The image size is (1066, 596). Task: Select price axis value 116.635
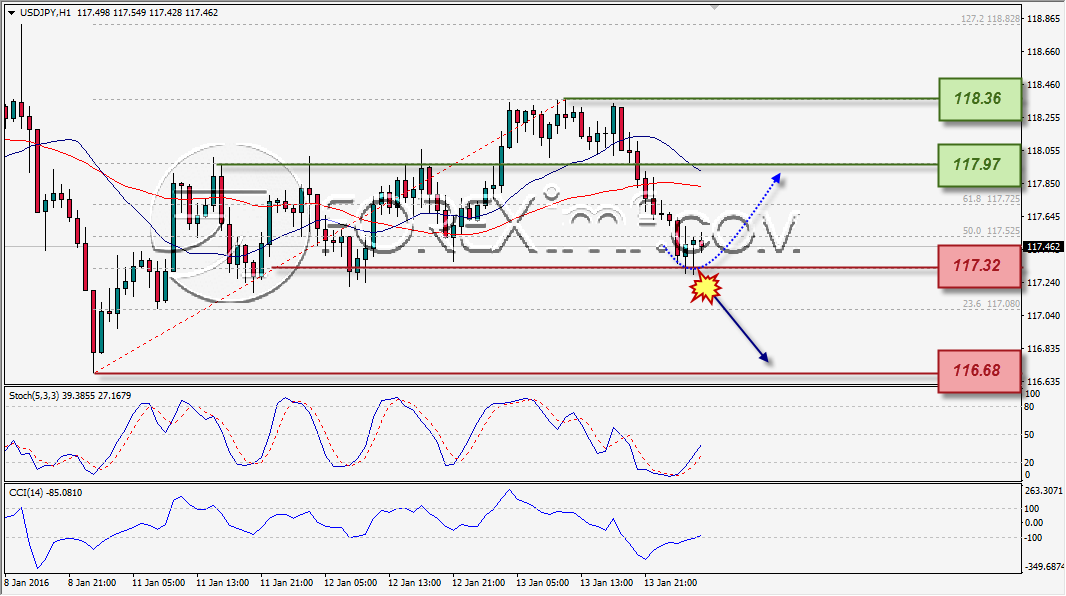[x=1043, y=381]
